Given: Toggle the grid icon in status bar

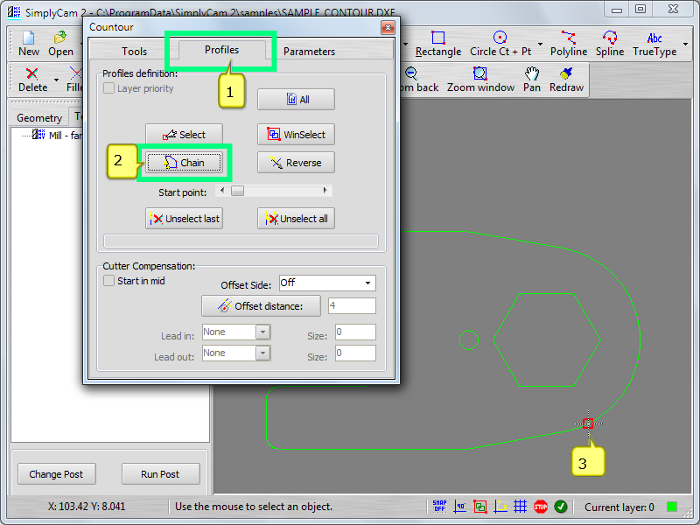Looking at the screenshot, I should (520, 507).
